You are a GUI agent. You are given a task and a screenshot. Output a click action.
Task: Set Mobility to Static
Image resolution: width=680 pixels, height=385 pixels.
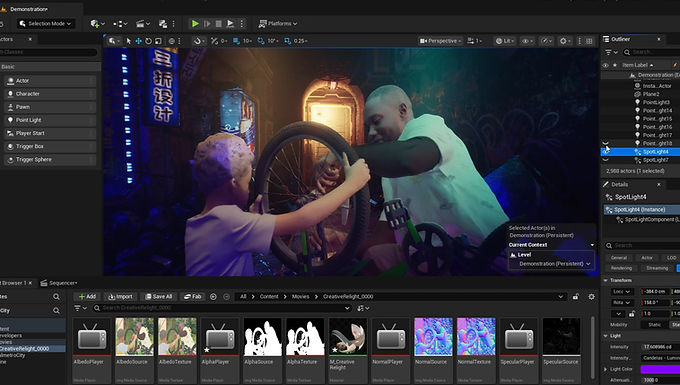tap(654, 324)
